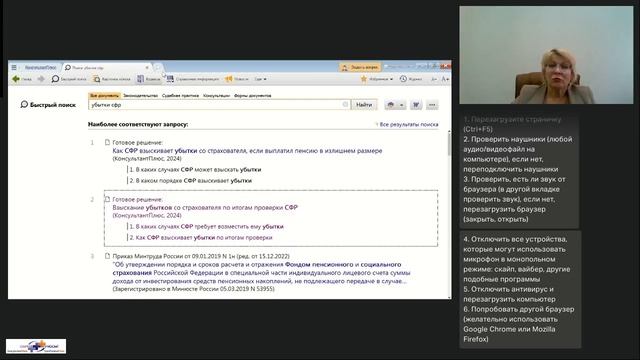
Task: Click the Найти search button
Action: pos(364,105)
